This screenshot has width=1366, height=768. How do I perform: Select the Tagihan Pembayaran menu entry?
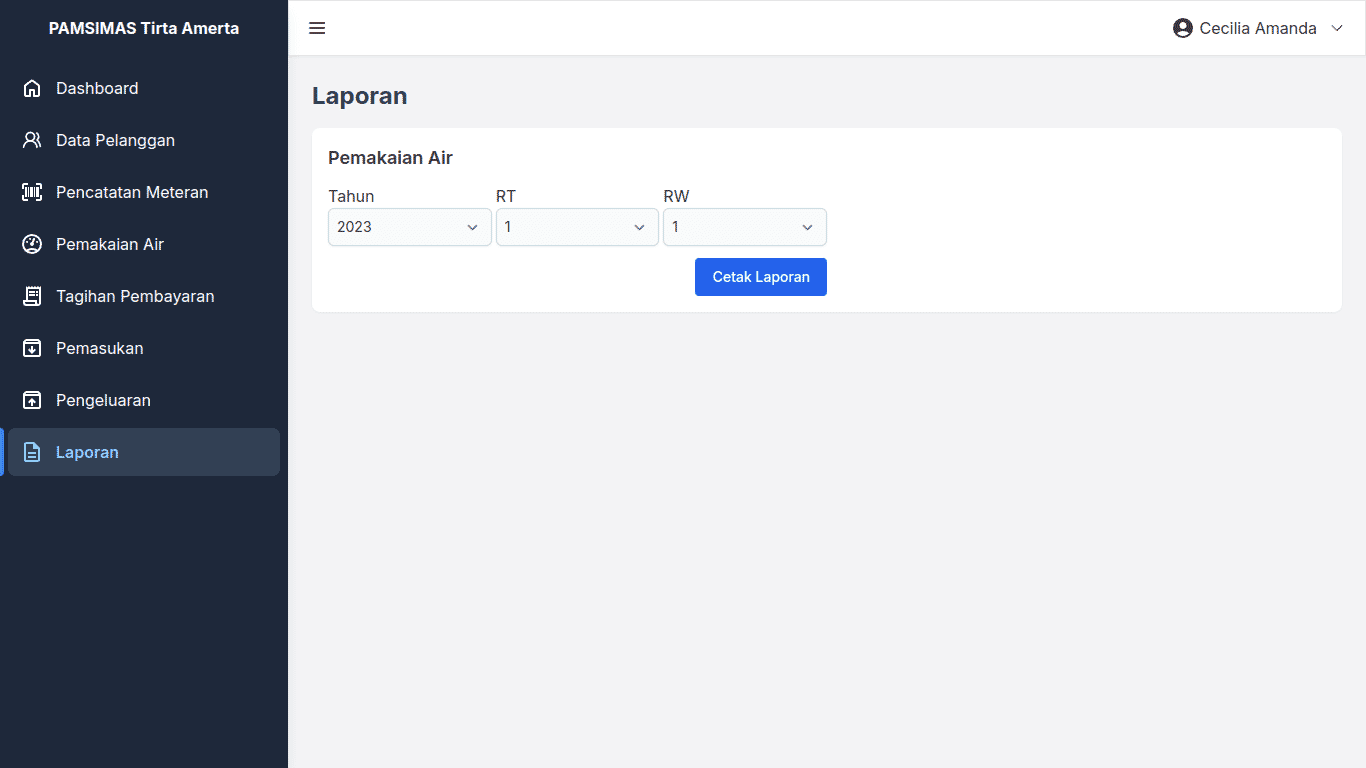135,296
